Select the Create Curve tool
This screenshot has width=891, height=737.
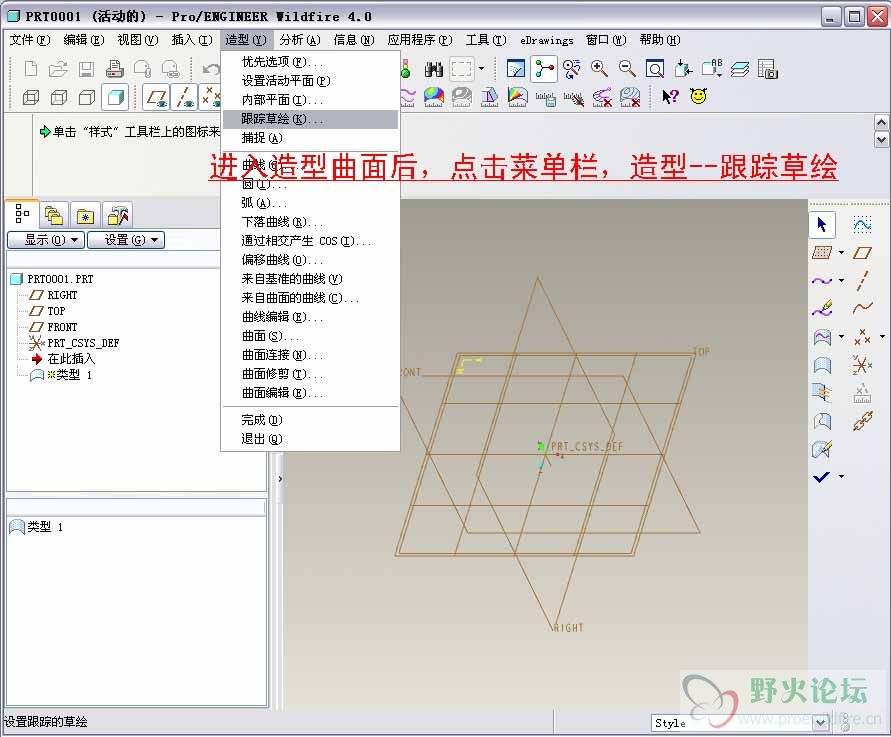(822, 280)
